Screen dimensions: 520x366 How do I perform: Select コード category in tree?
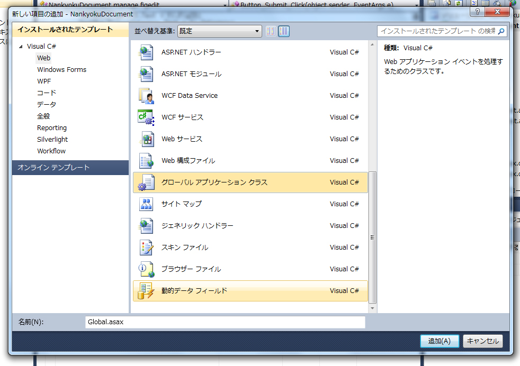tap(46, 93)
